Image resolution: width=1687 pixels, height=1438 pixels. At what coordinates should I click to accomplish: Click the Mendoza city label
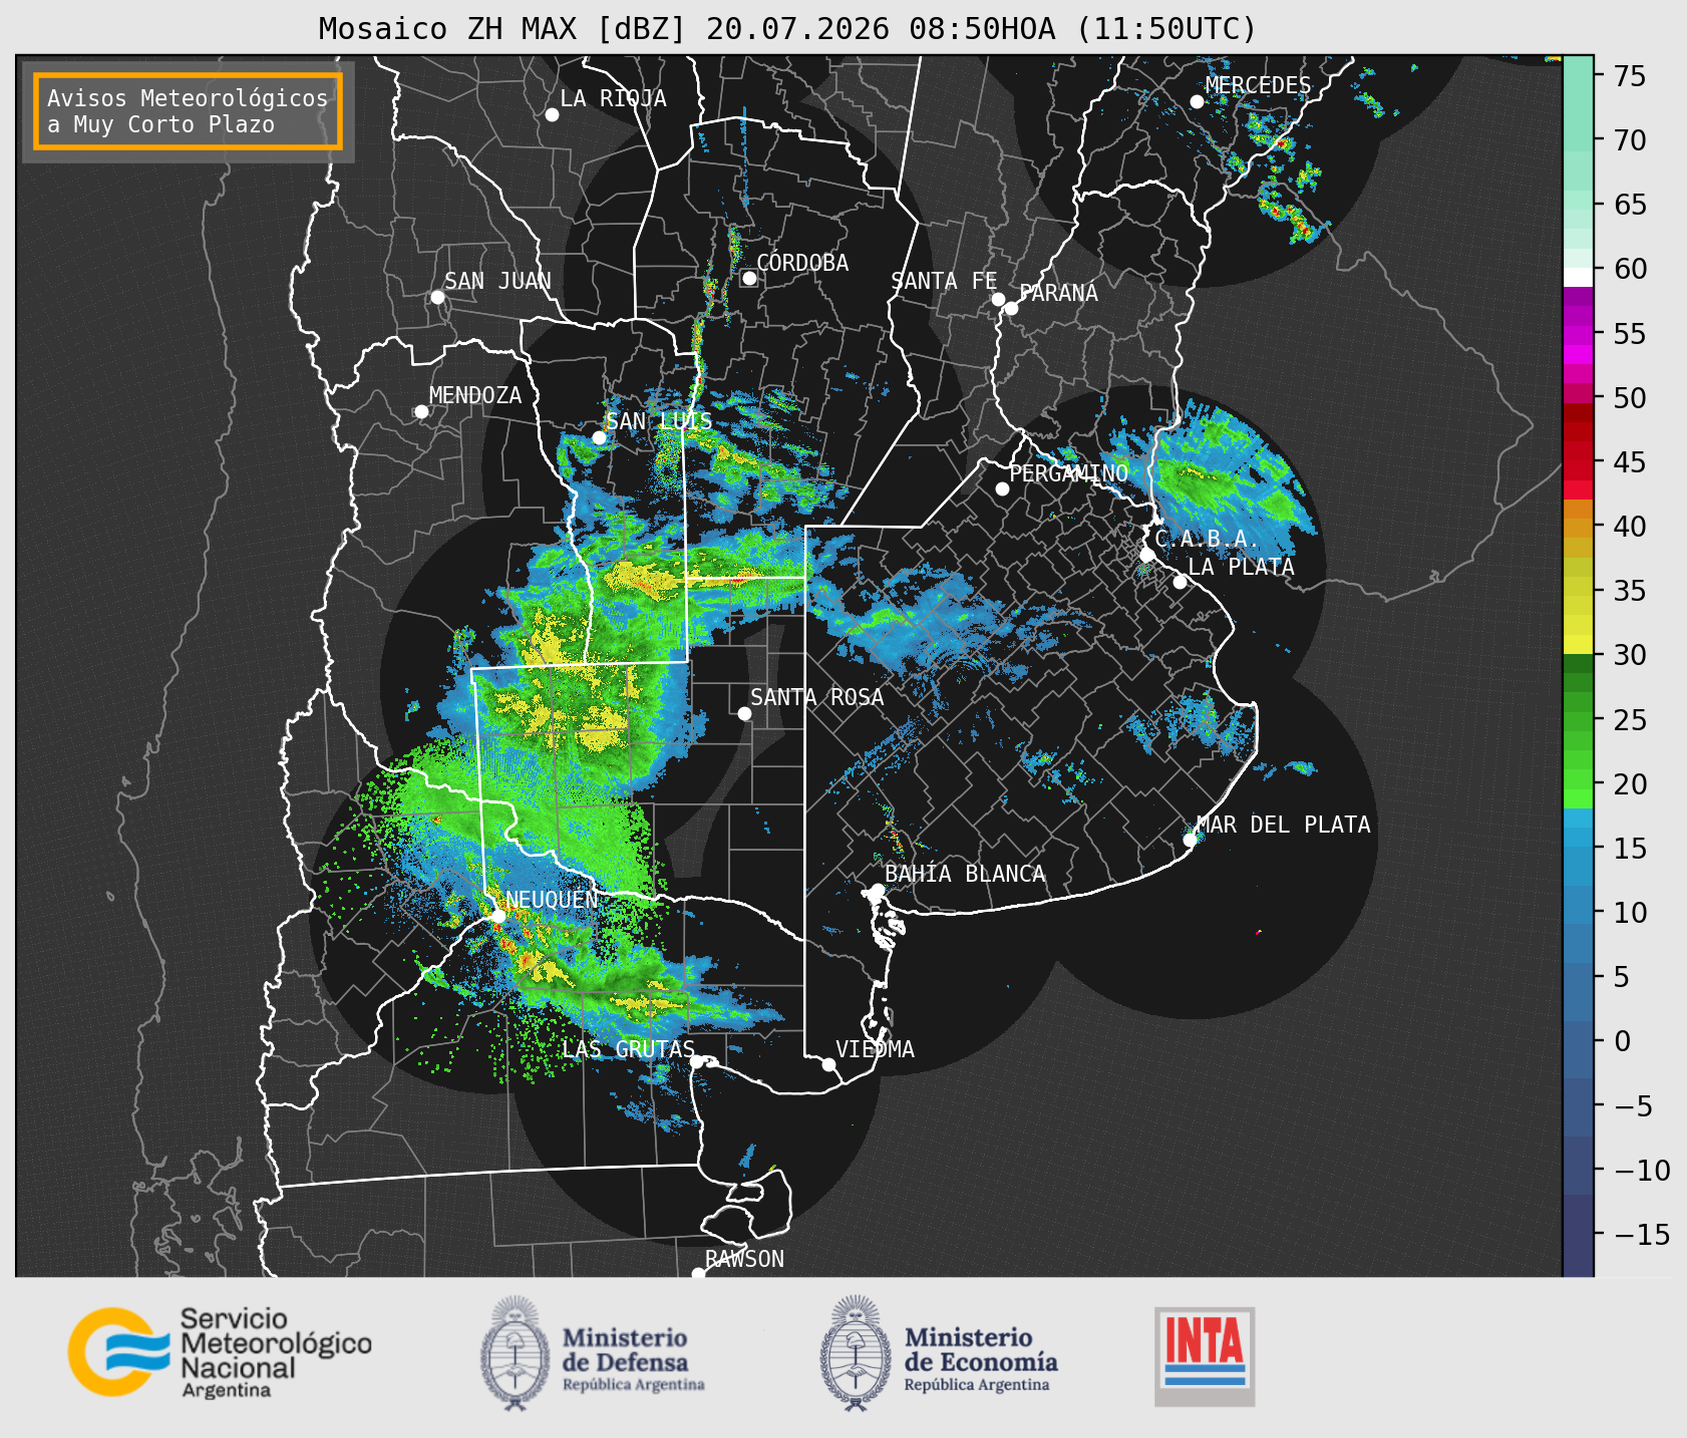tap(475, 395)
